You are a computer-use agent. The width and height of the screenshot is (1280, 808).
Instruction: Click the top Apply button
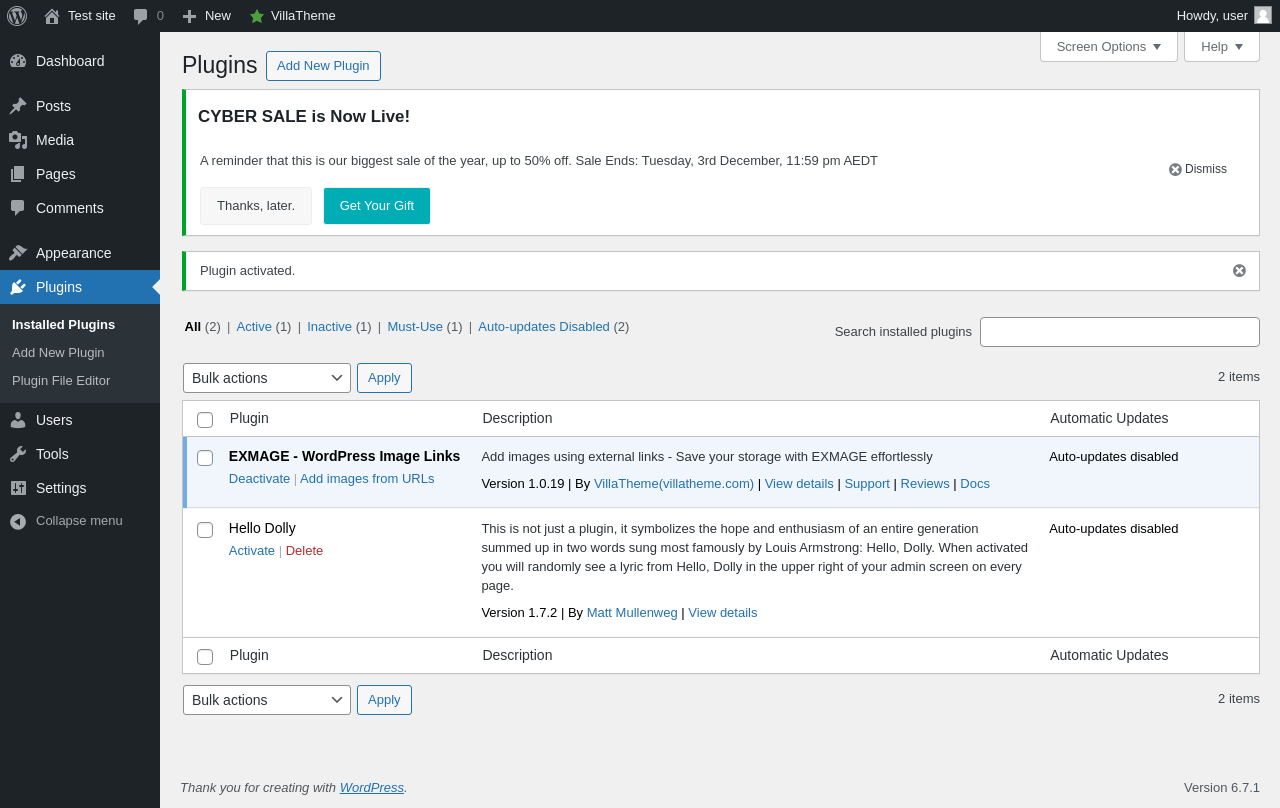[384, 378]
